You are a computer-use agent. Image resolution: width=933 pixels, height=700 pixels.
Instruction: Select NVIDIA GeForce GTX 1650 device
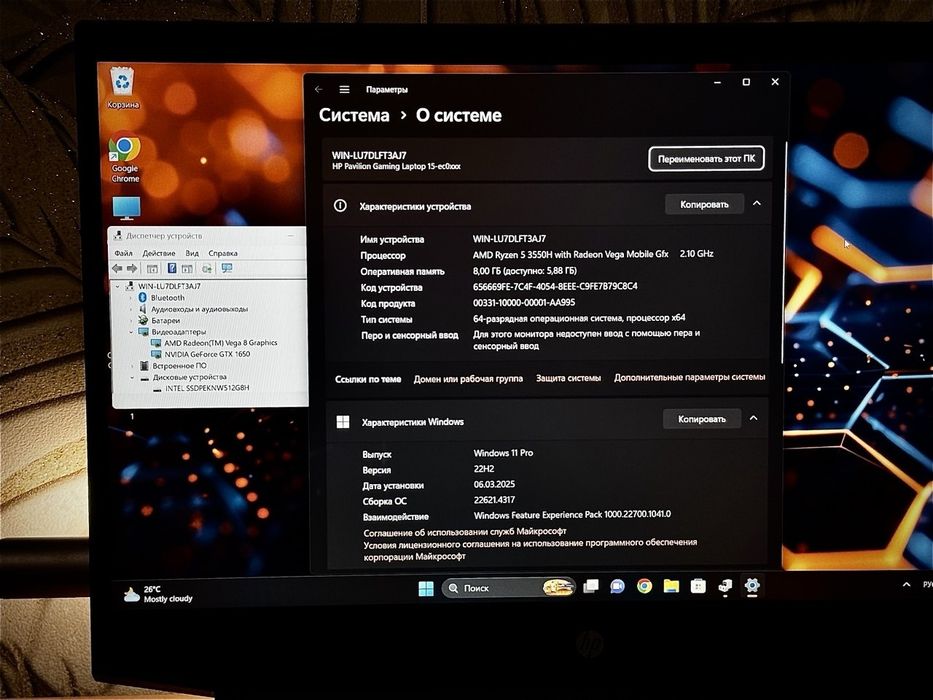pos(208,354)
